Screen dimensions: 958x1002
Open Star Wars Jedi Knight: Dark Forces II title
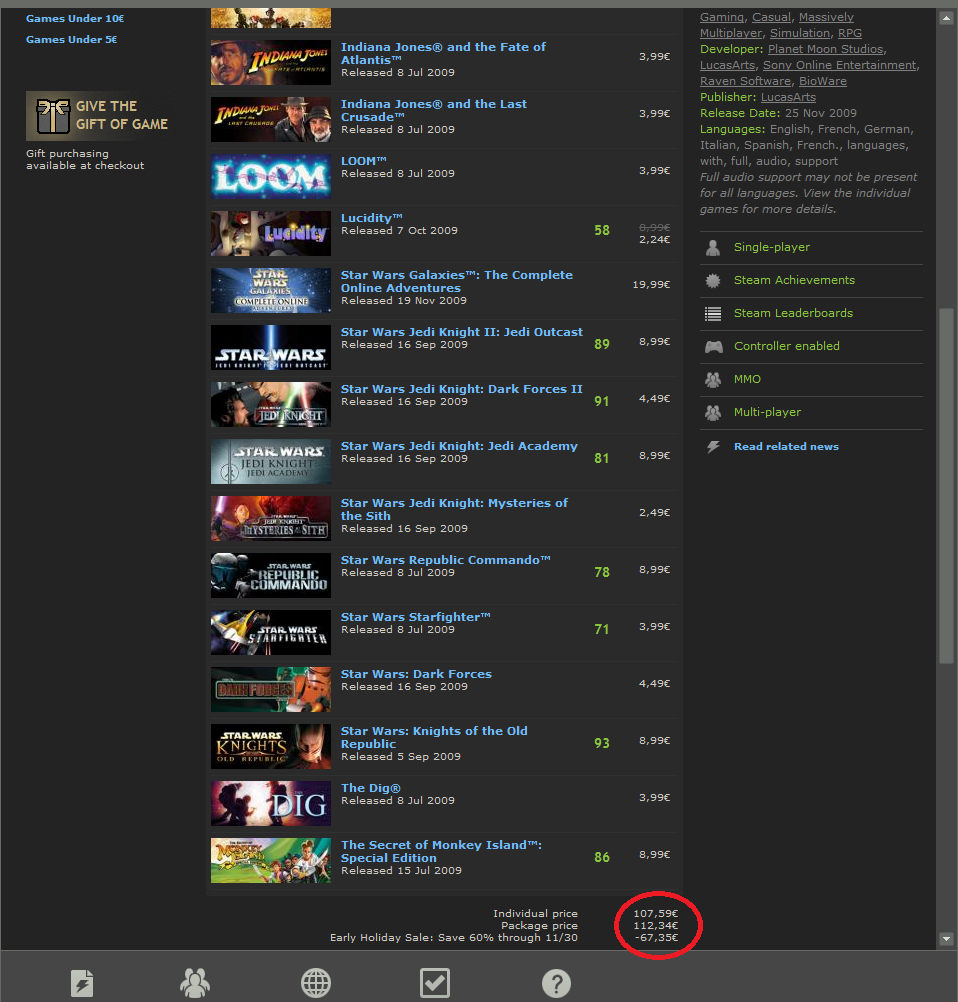pos(461,389)
